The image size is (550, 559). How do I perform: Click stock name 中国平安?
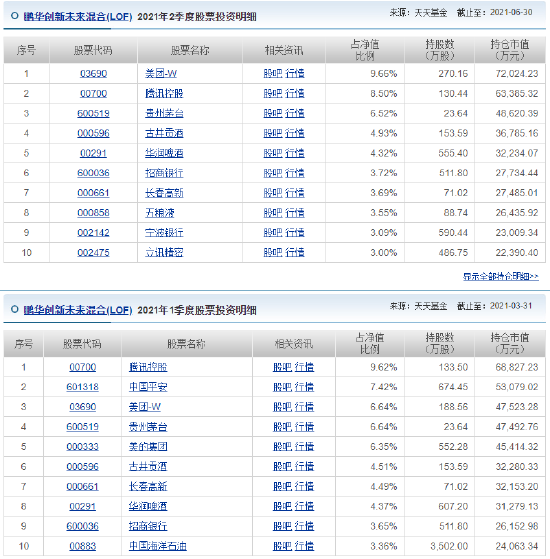pyautogui.click(x=148, y=387)
